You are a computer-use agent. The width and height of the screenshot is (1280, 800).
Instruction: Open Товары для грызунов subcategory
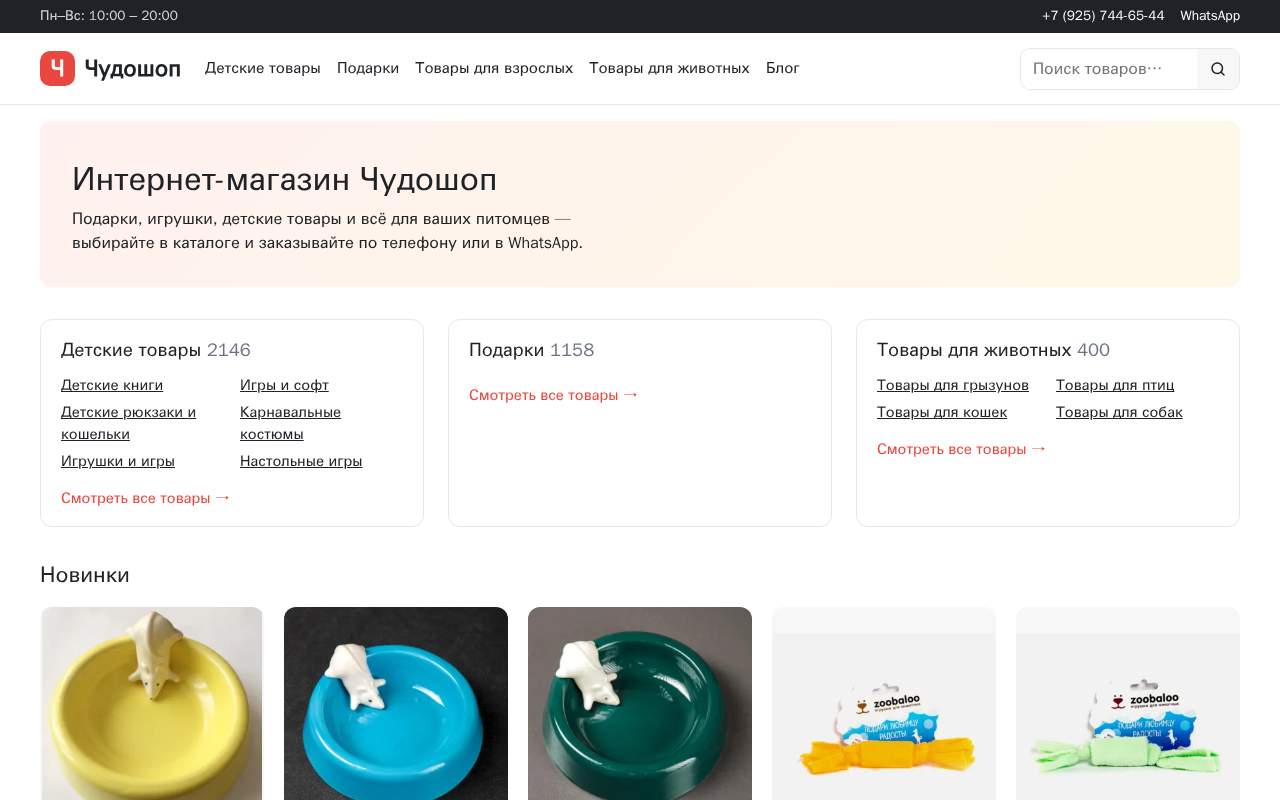[x=953, y=385]
